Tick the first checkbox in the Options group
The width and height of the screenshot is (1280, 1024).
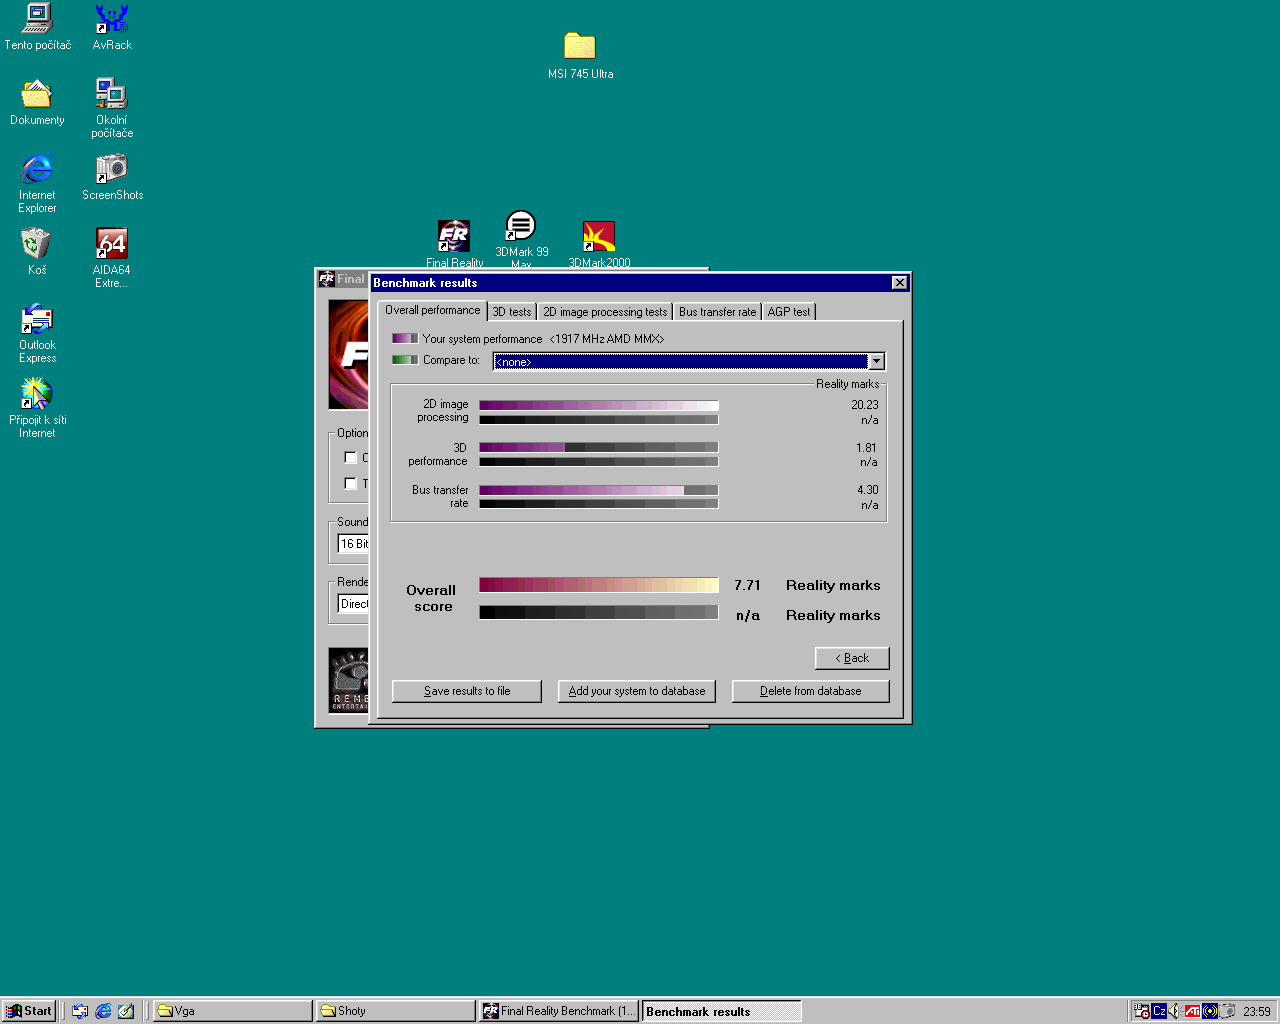point(351,458)
